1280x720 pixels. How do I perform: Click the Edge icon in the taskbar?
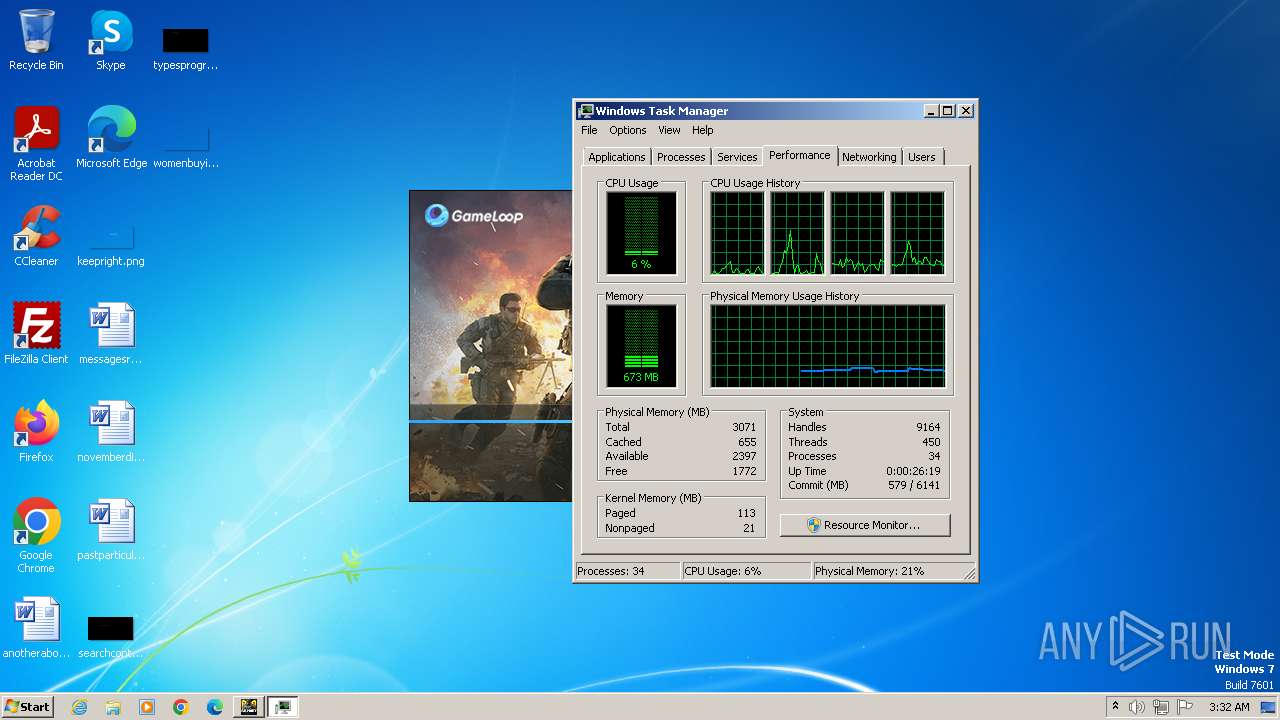pos(215,707)
